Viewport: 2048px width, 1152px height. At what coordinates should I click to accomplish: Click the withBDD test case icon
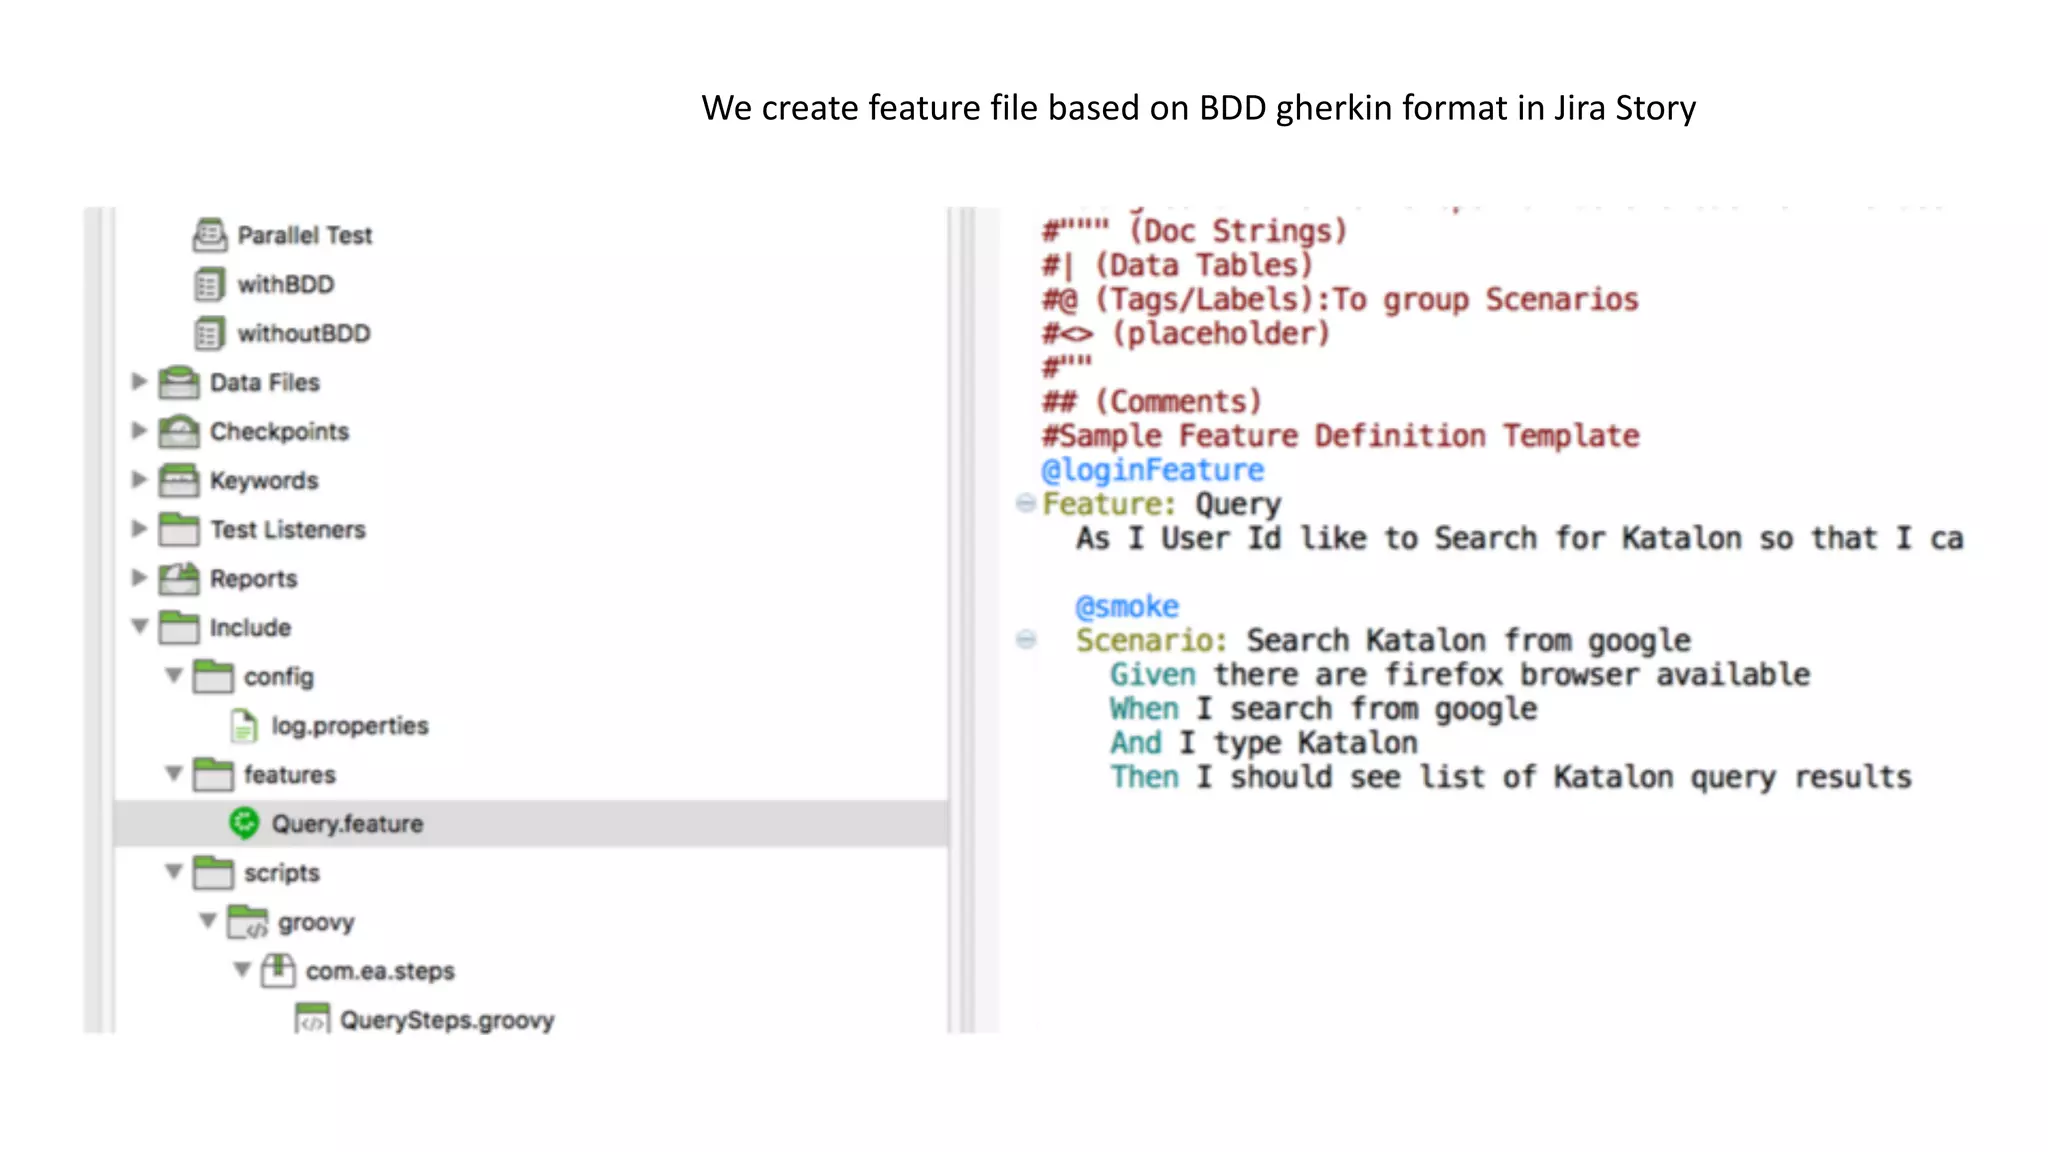209,284
